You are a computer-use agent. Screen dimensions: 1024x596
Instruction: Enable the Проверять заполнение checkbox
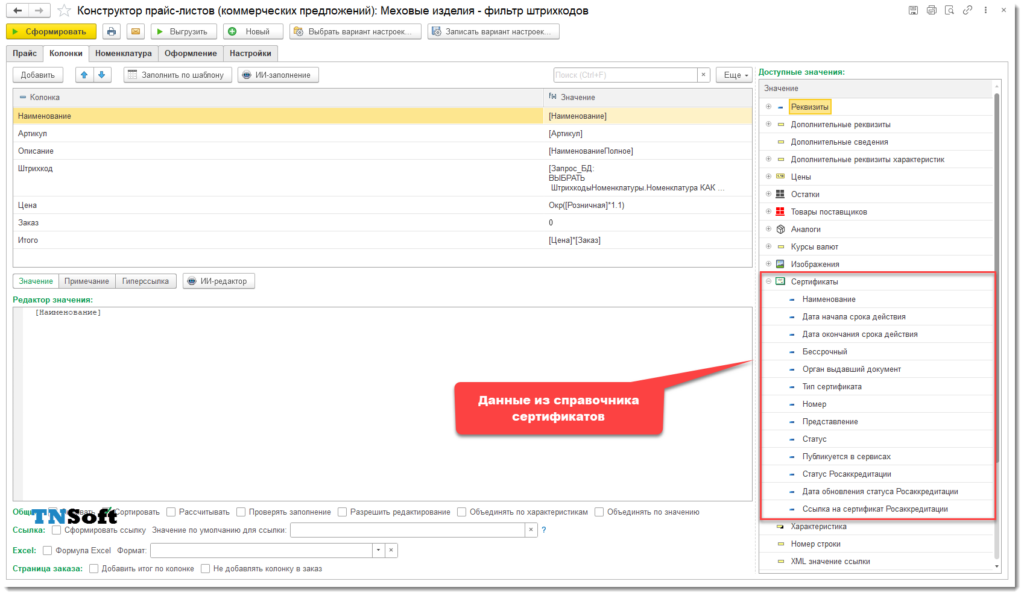(x=241, y=512)
